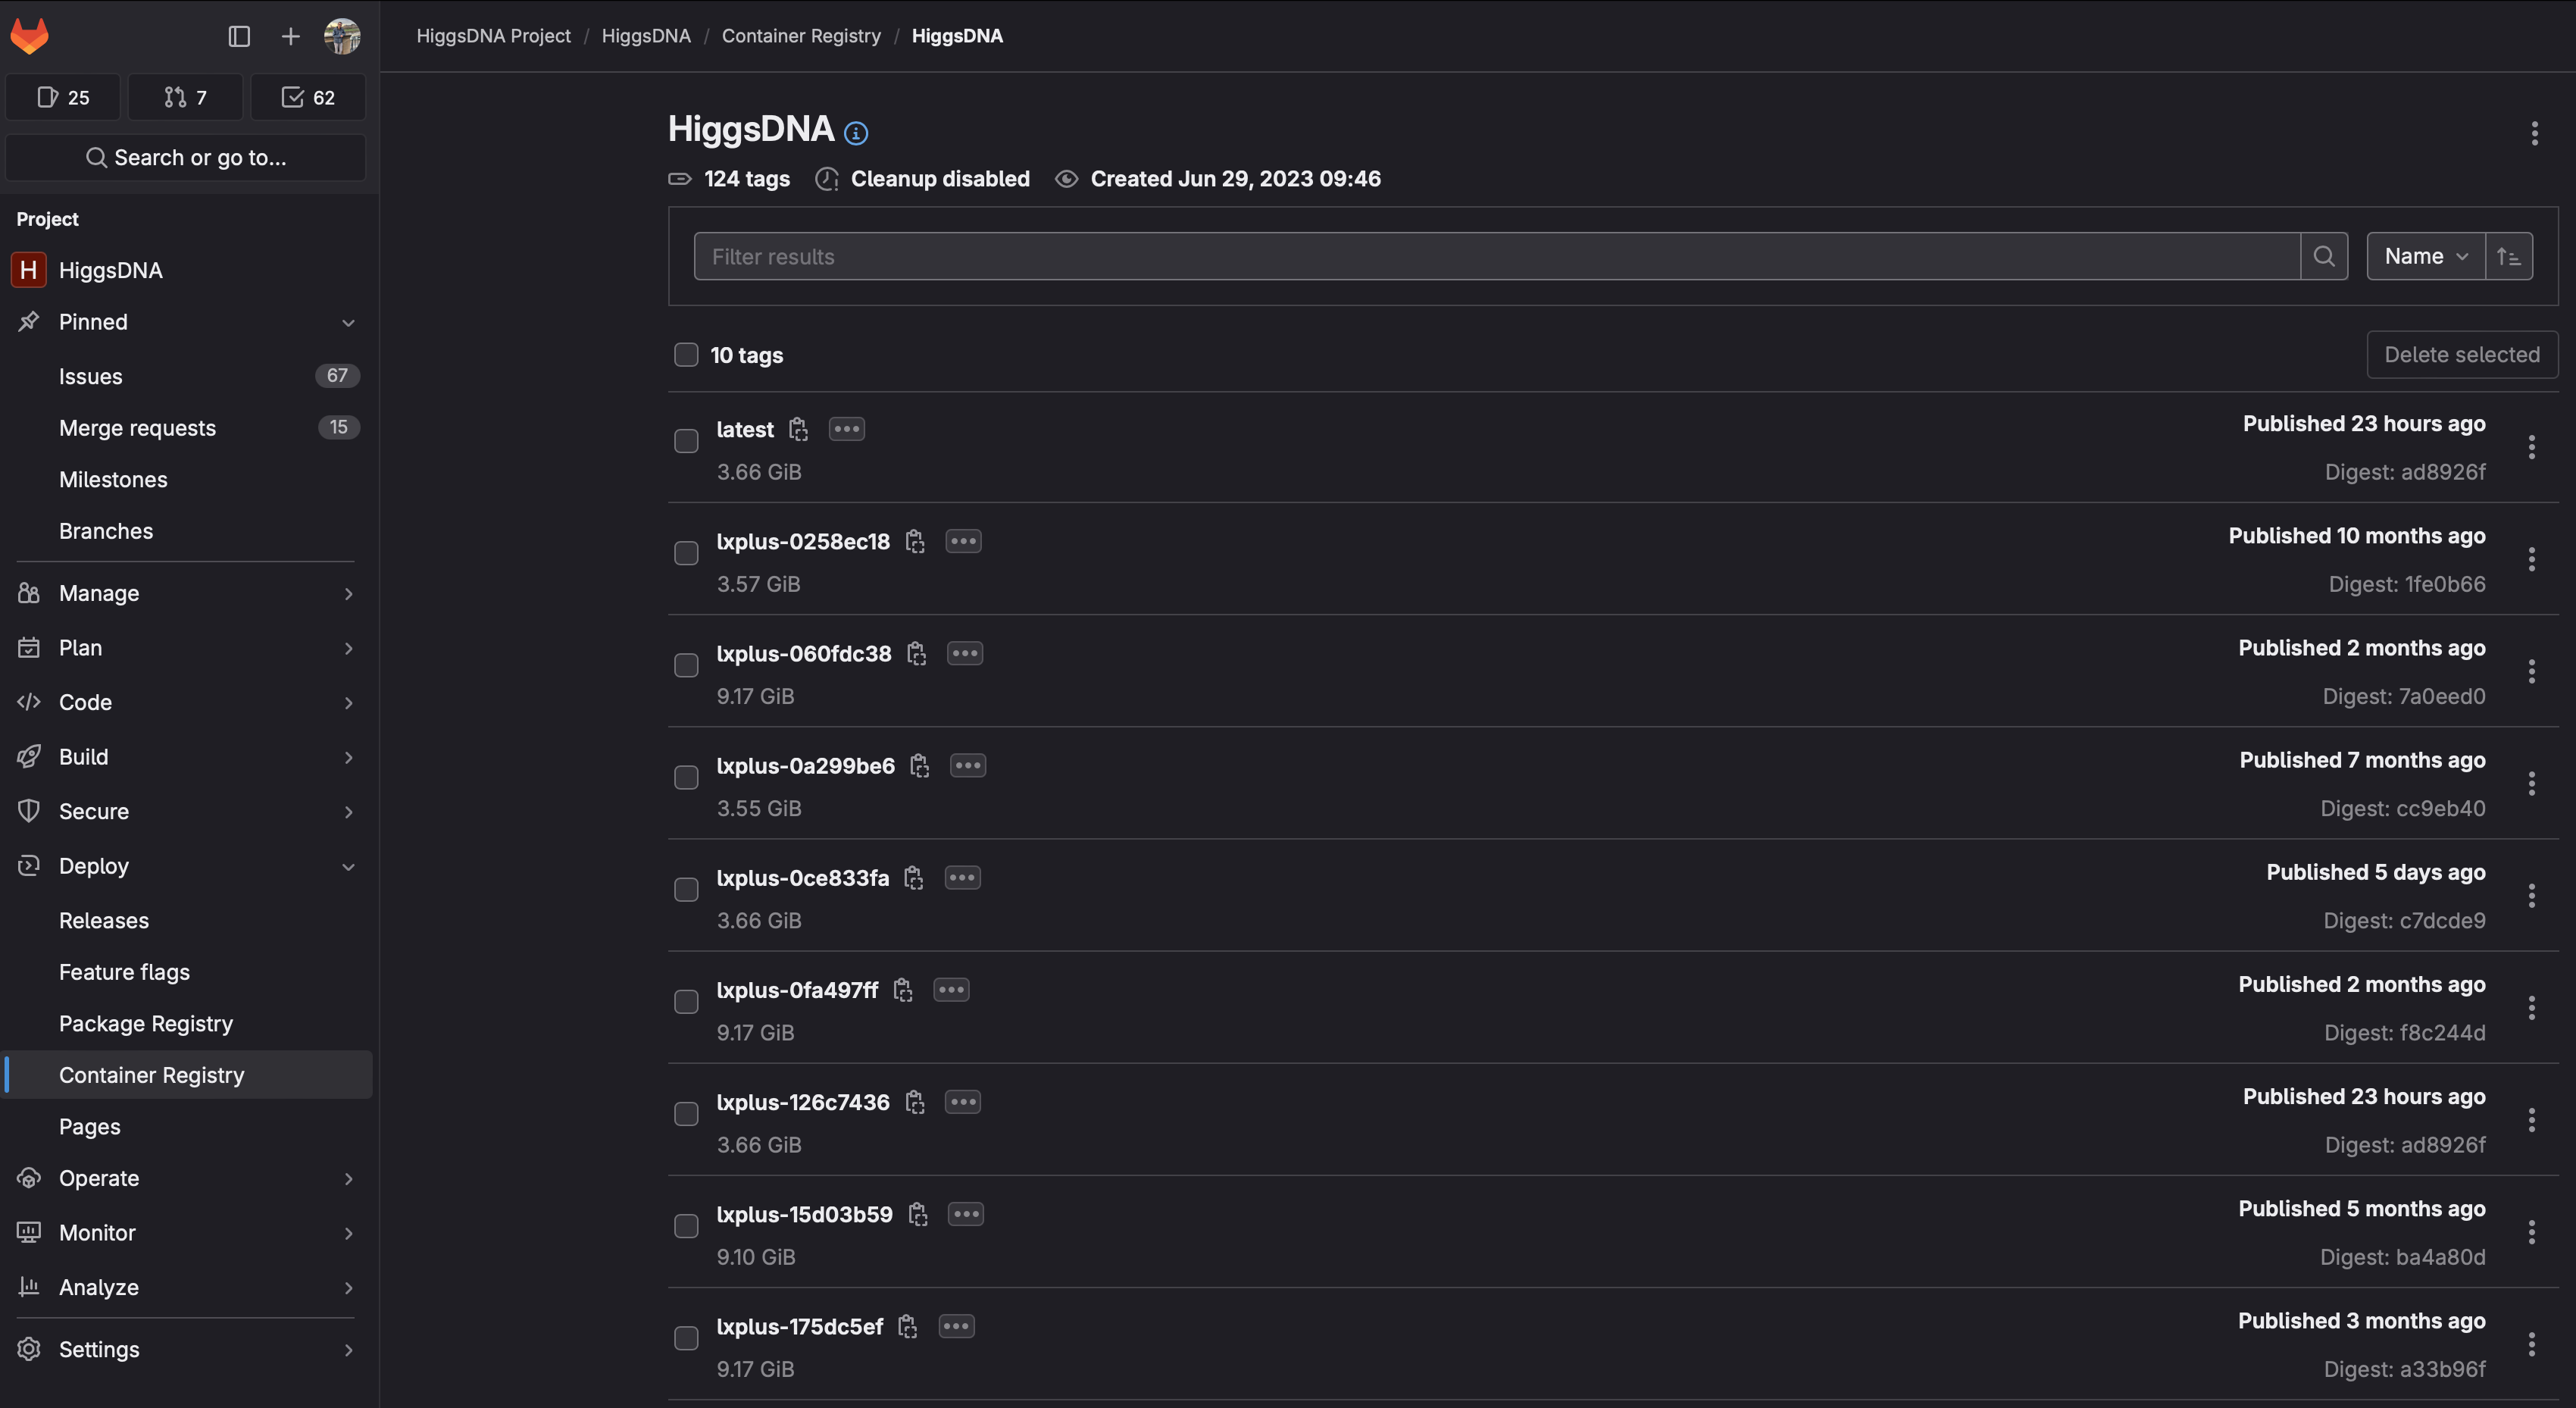Open Releases under Deploy
Screen dimensions: 2576x1408
click(186, 920)
